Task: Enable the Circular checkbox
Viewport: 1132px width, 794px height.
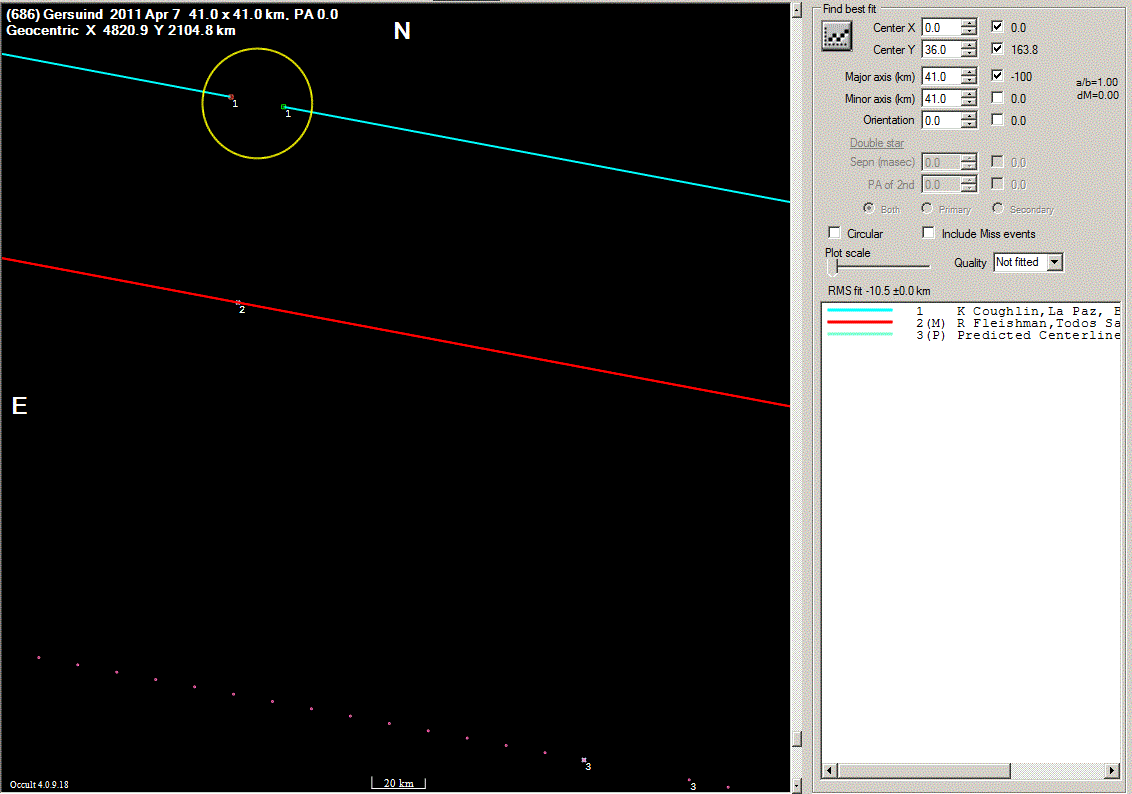Action: click(835, 233)
